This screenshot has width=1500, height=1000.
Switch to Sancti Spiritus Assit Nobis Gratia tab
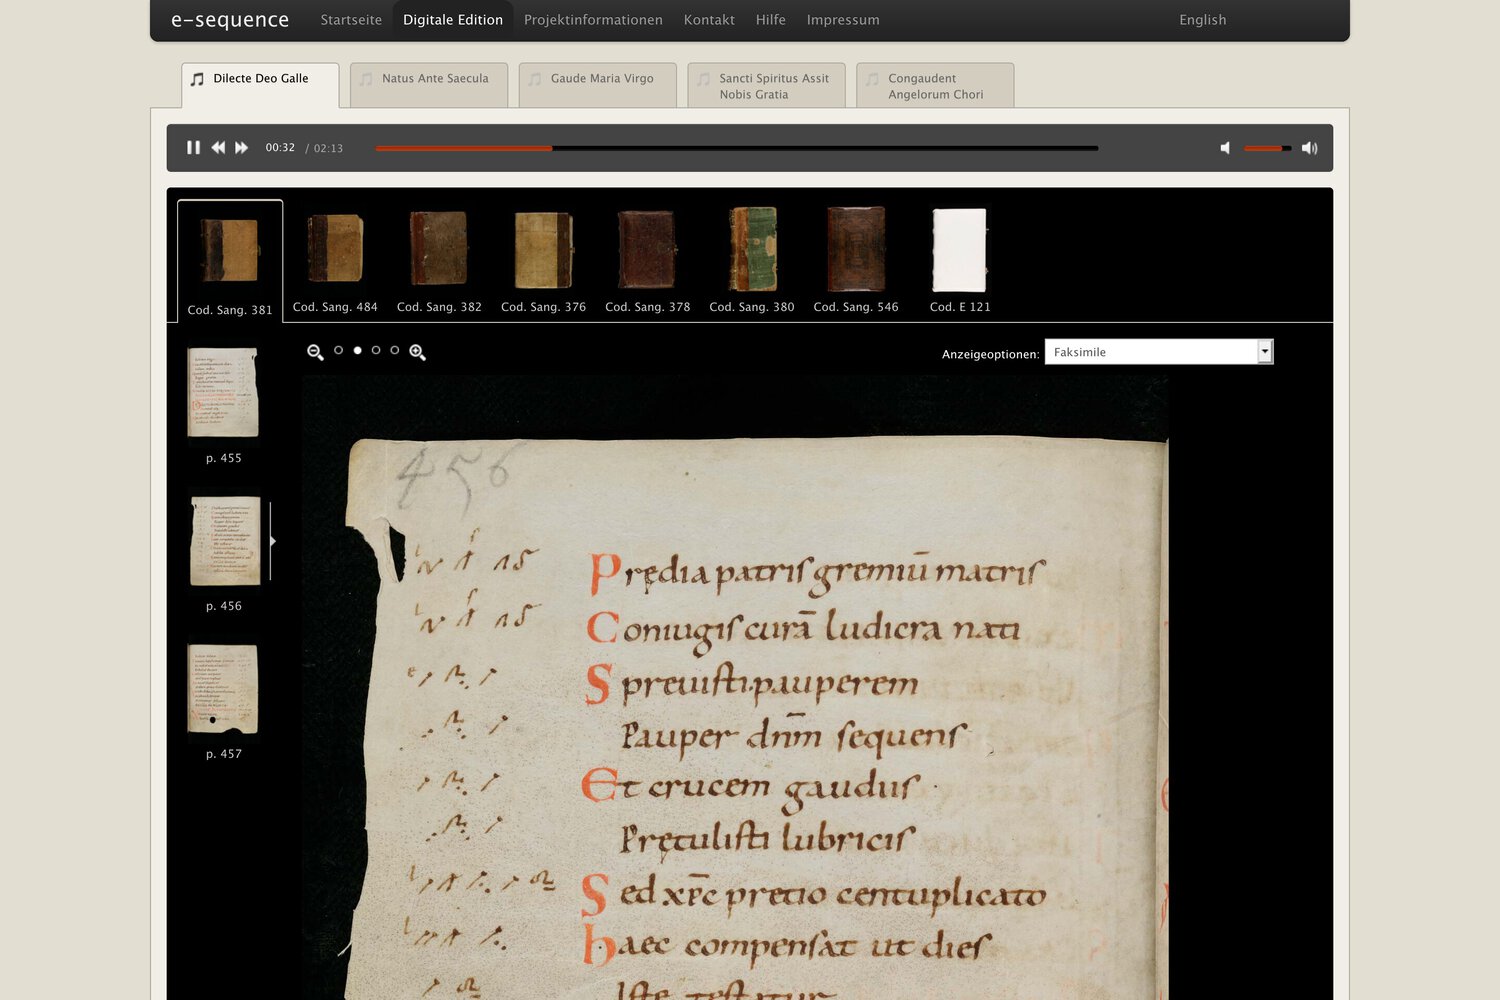pos(767,85)
